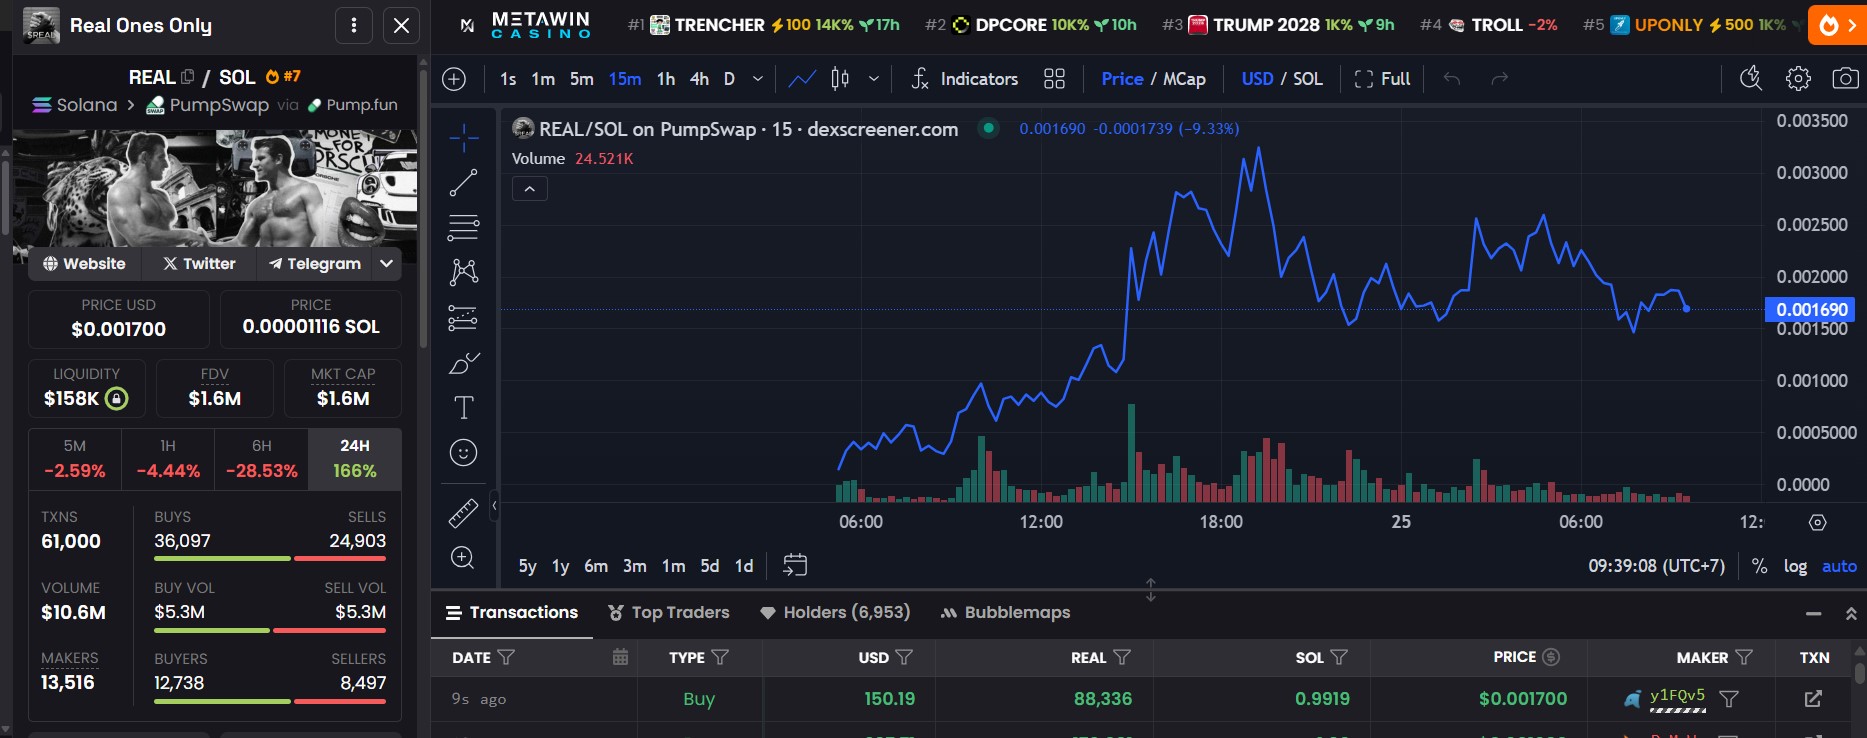Open the emoji sticker tool
This screenshot has width=1867, height=738.
click(x=463, y=453)
